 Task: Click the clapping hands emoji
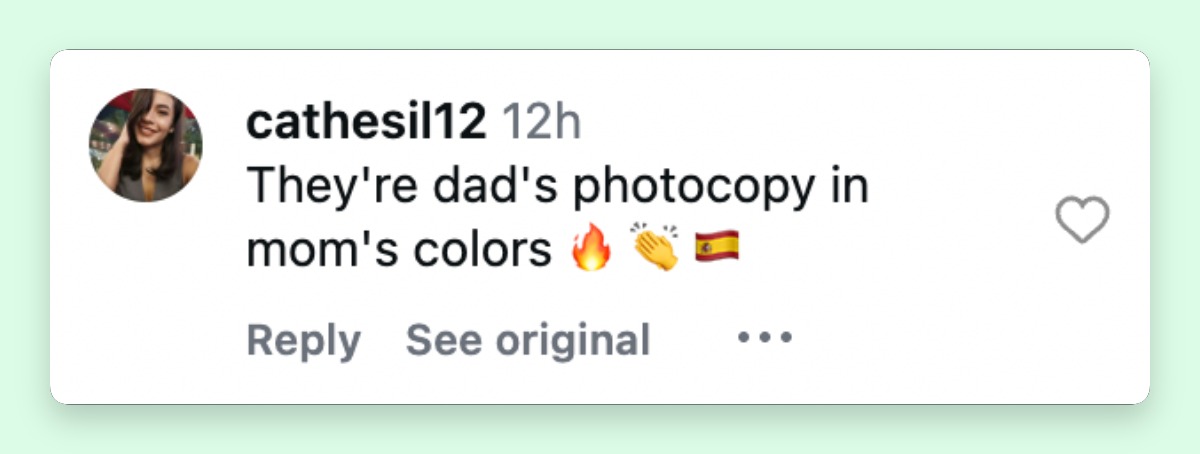(655, 249)
